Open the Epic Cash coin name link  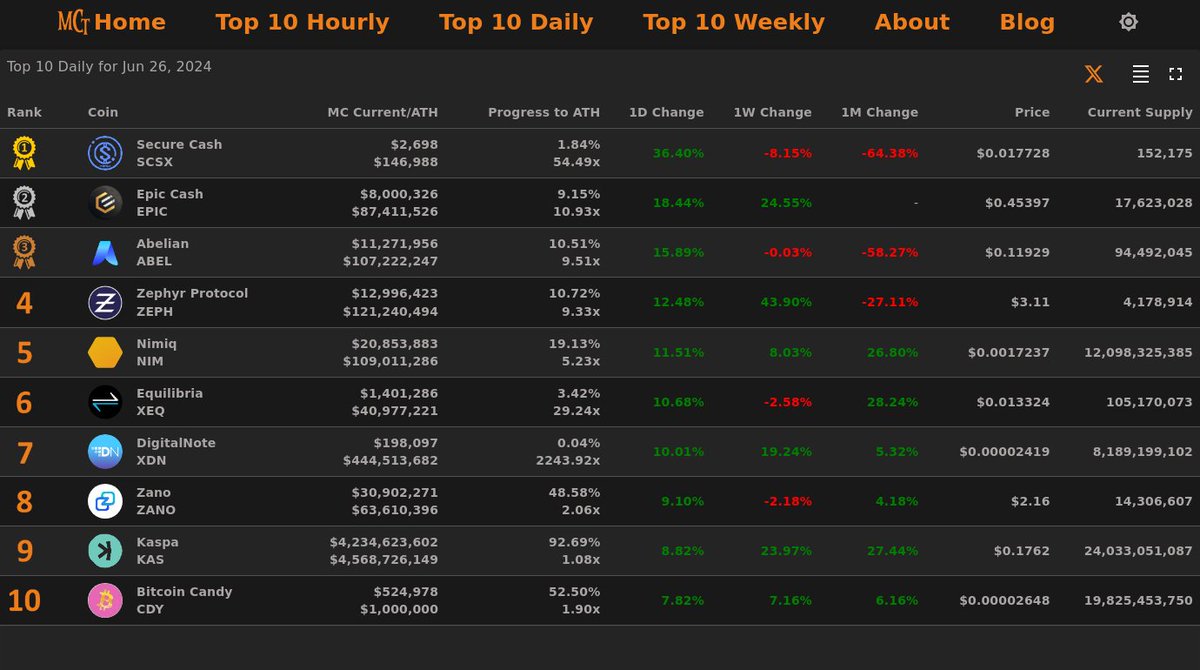pyautogui.click(x=170, y=194)
